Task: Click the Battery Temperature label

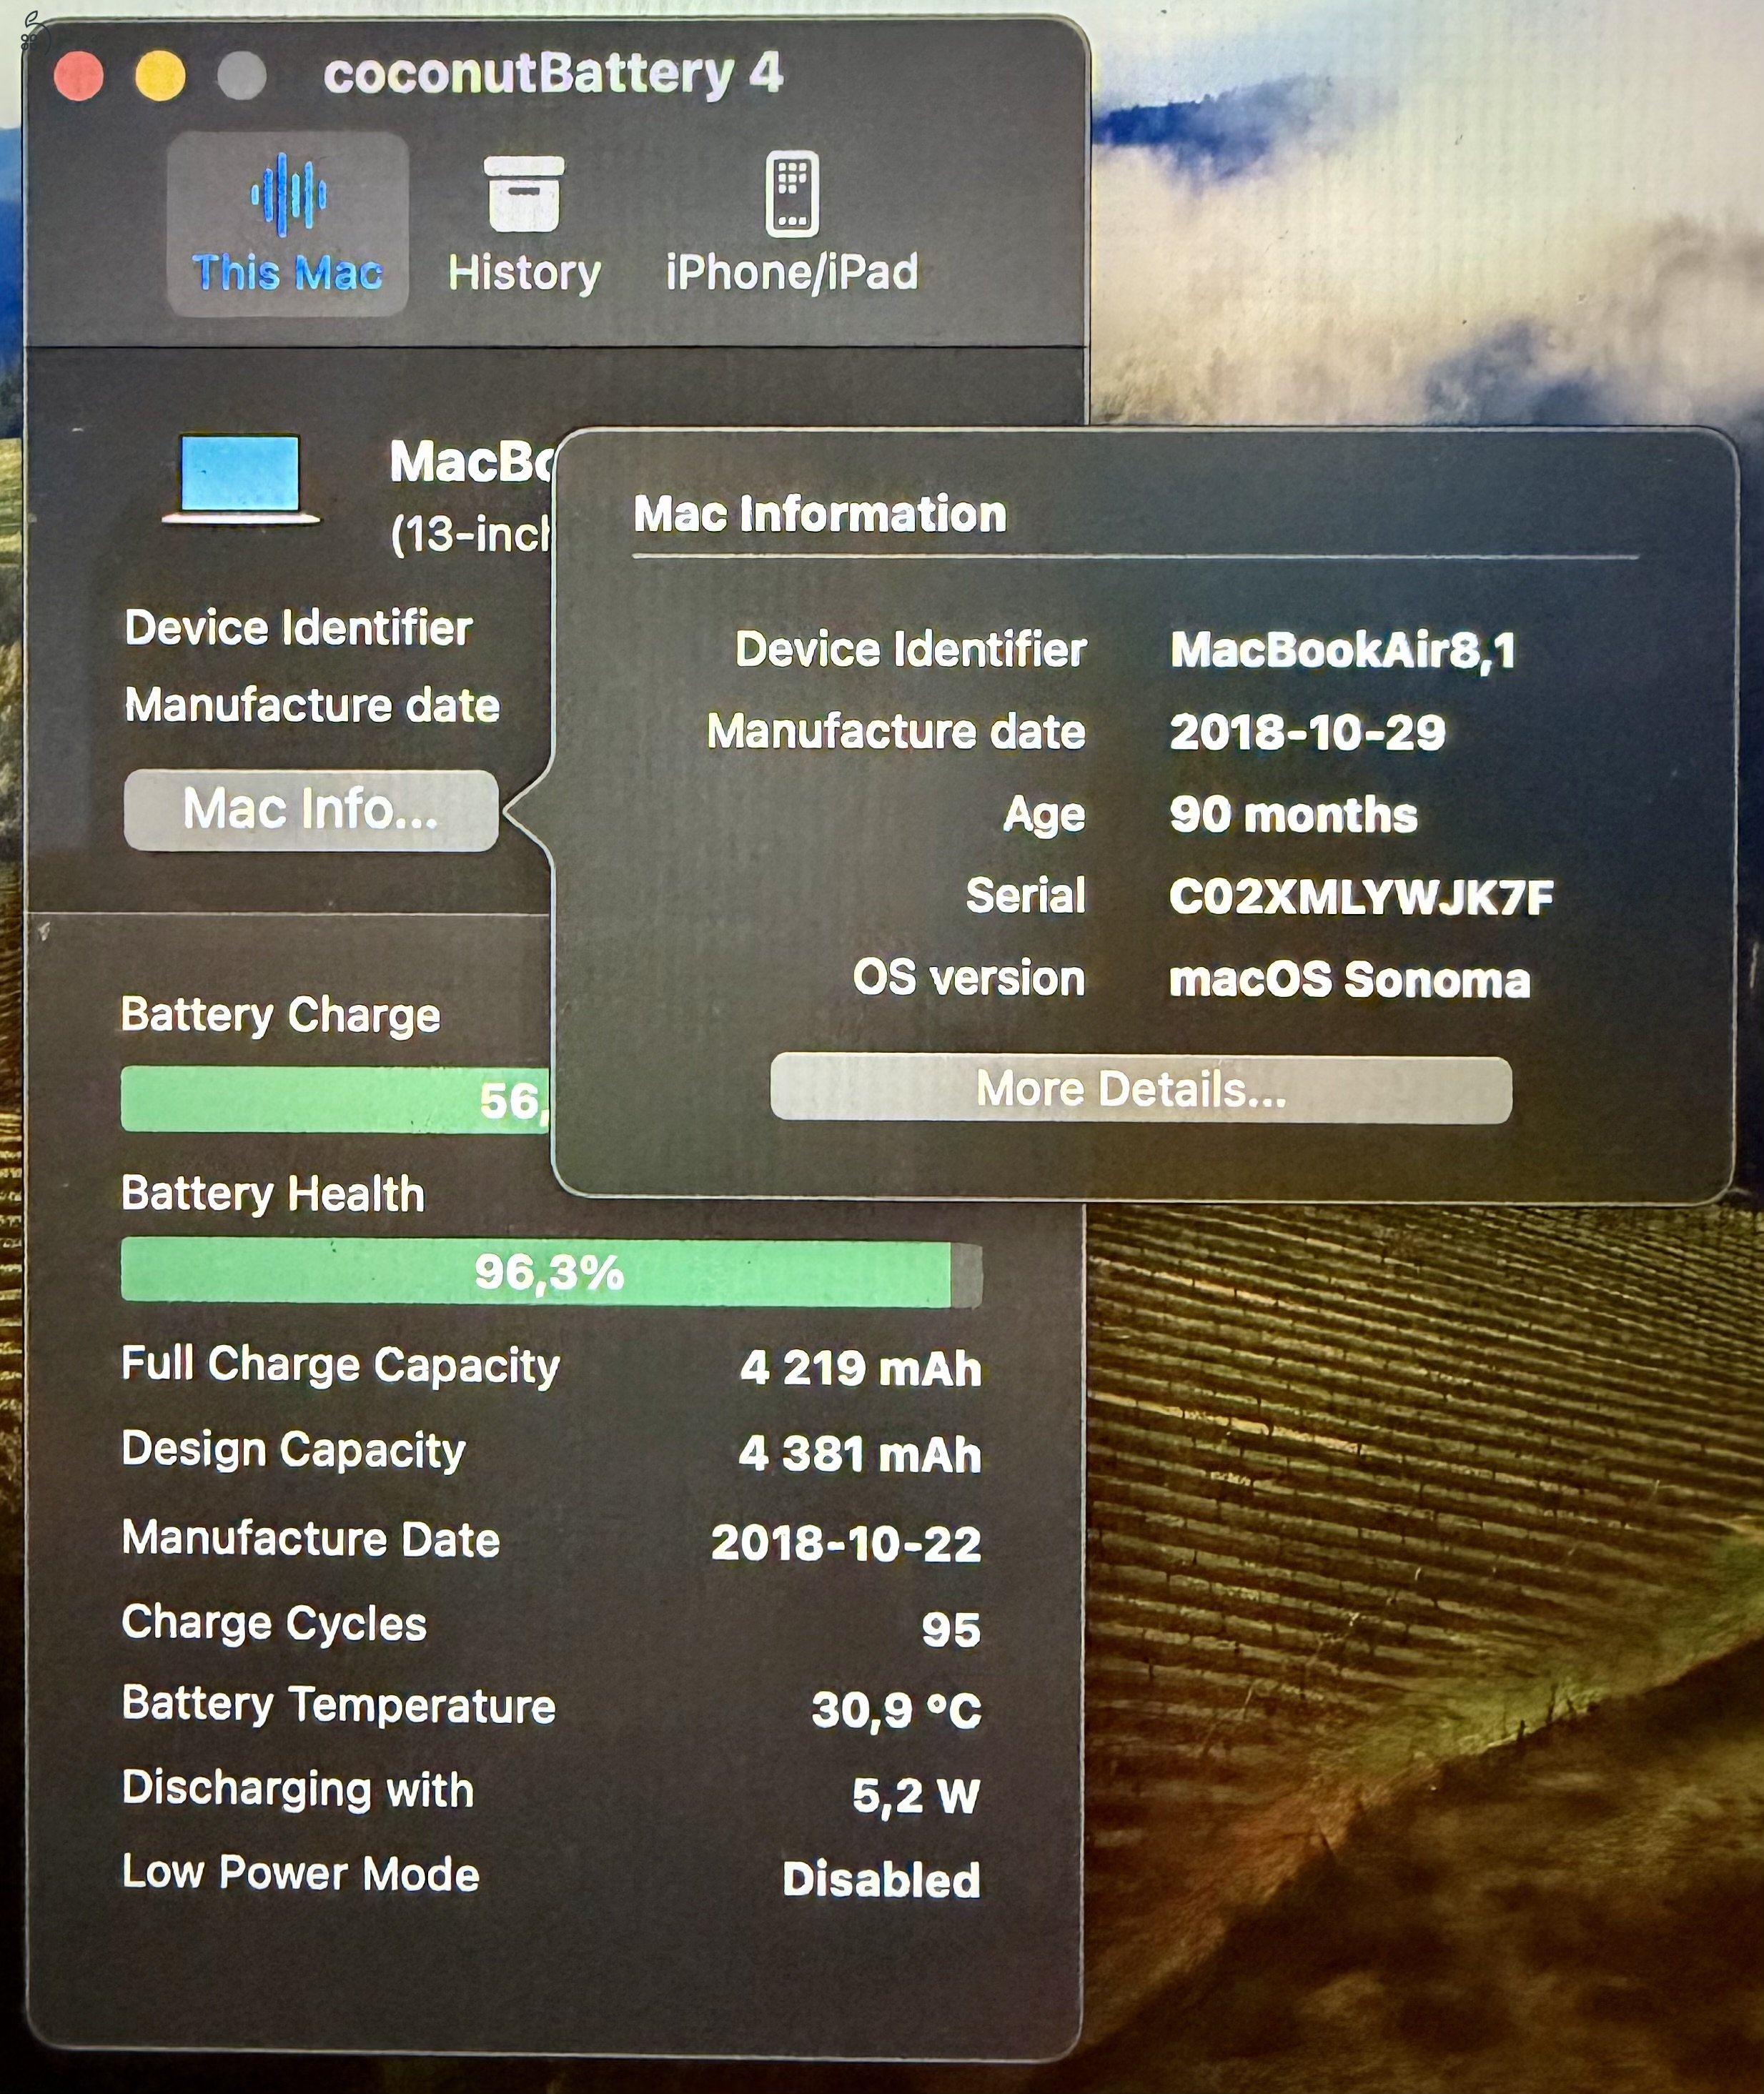Action: (x=338, y=1705)
